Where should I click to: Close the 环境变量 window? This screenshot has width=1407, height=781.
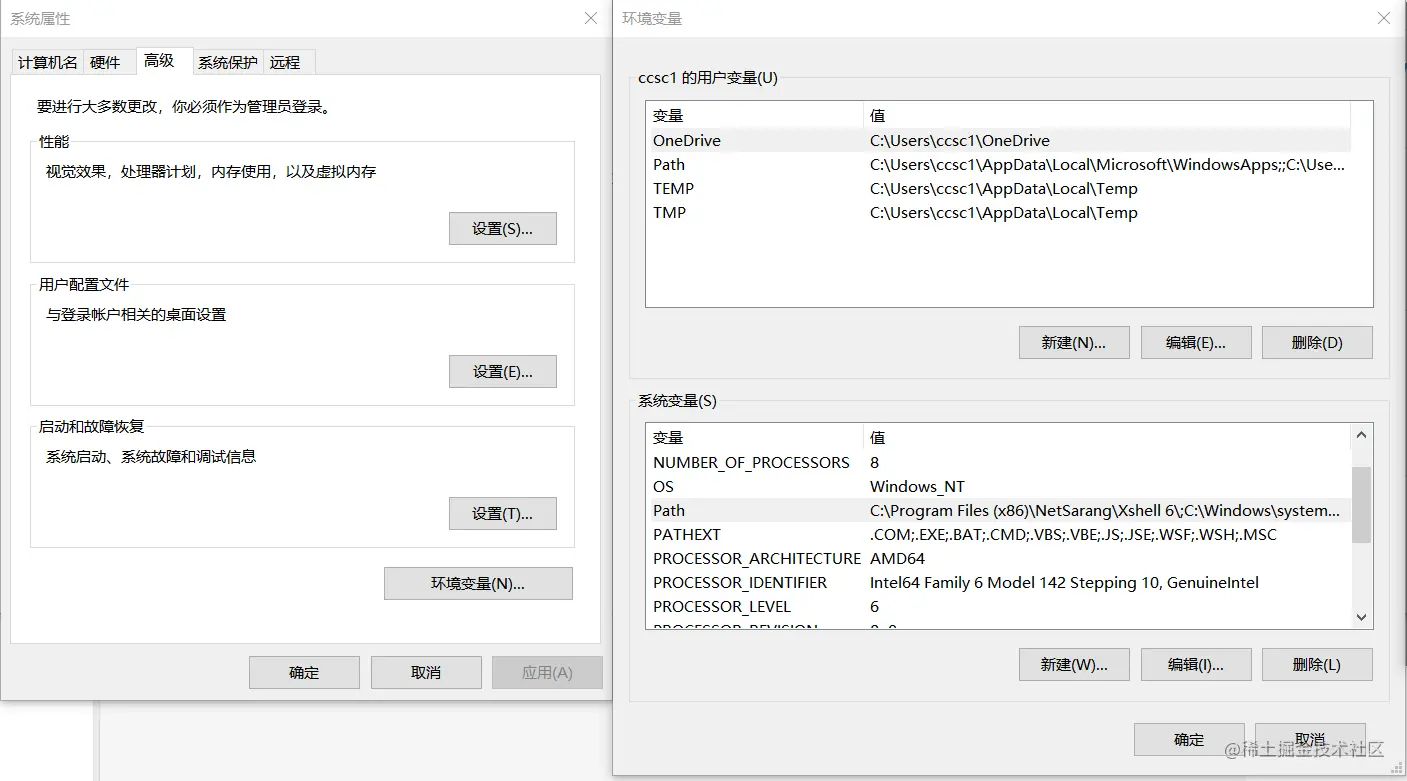[x=1385, y=18]
